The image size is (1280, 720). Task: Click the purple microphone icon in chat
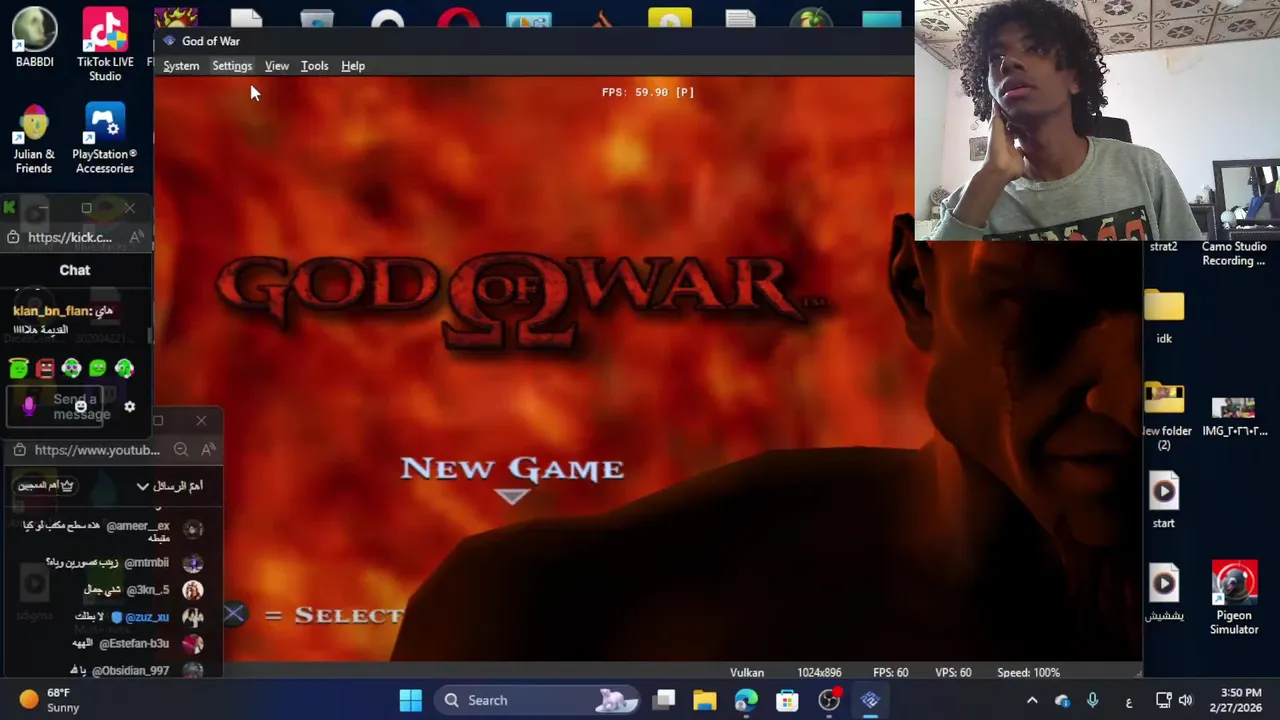coord(29,406)
